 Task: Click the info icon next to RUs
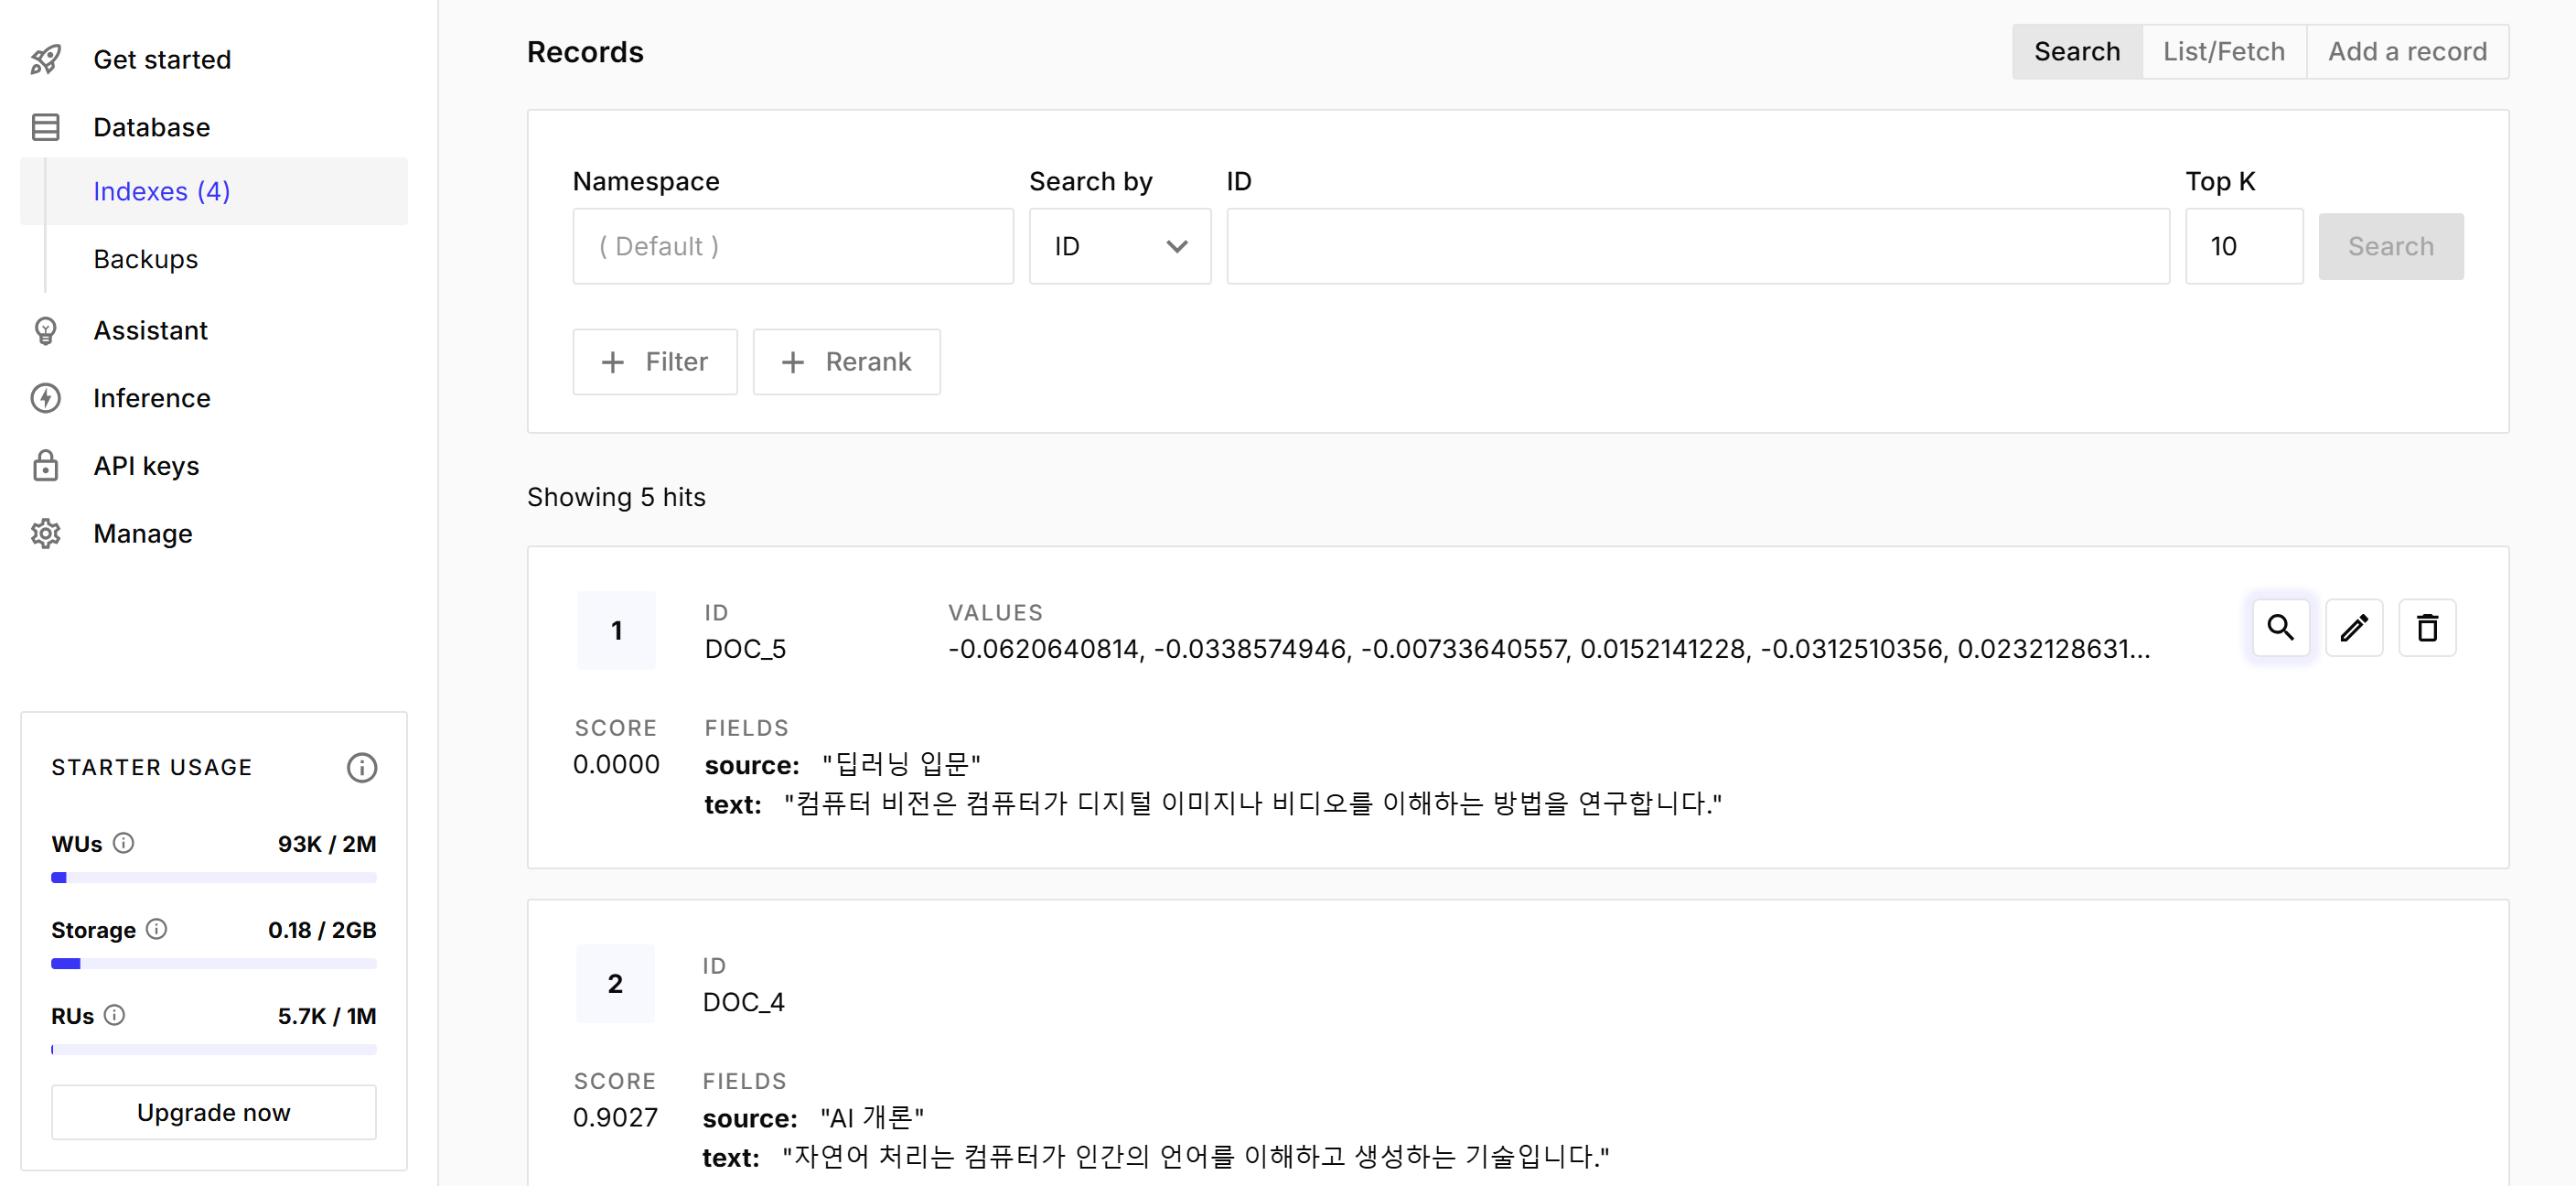[115, 1015]
